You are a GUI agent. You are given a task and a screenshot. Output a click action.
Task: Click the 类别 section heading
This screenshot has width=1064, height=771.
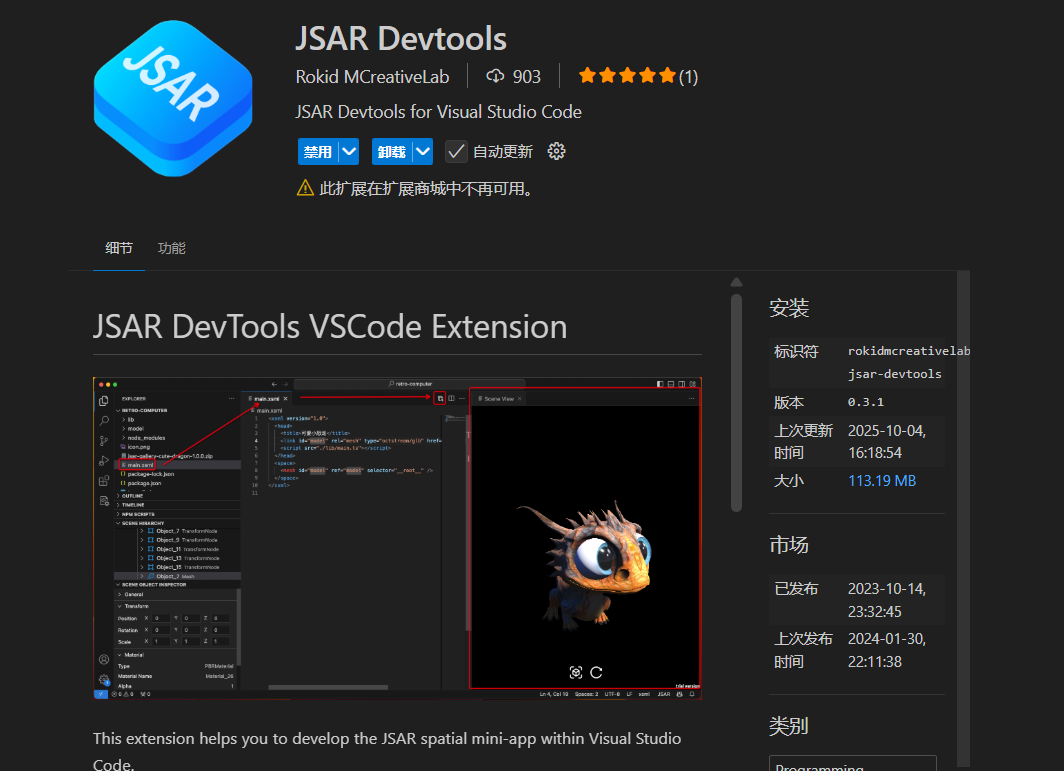tap(788, 726)
